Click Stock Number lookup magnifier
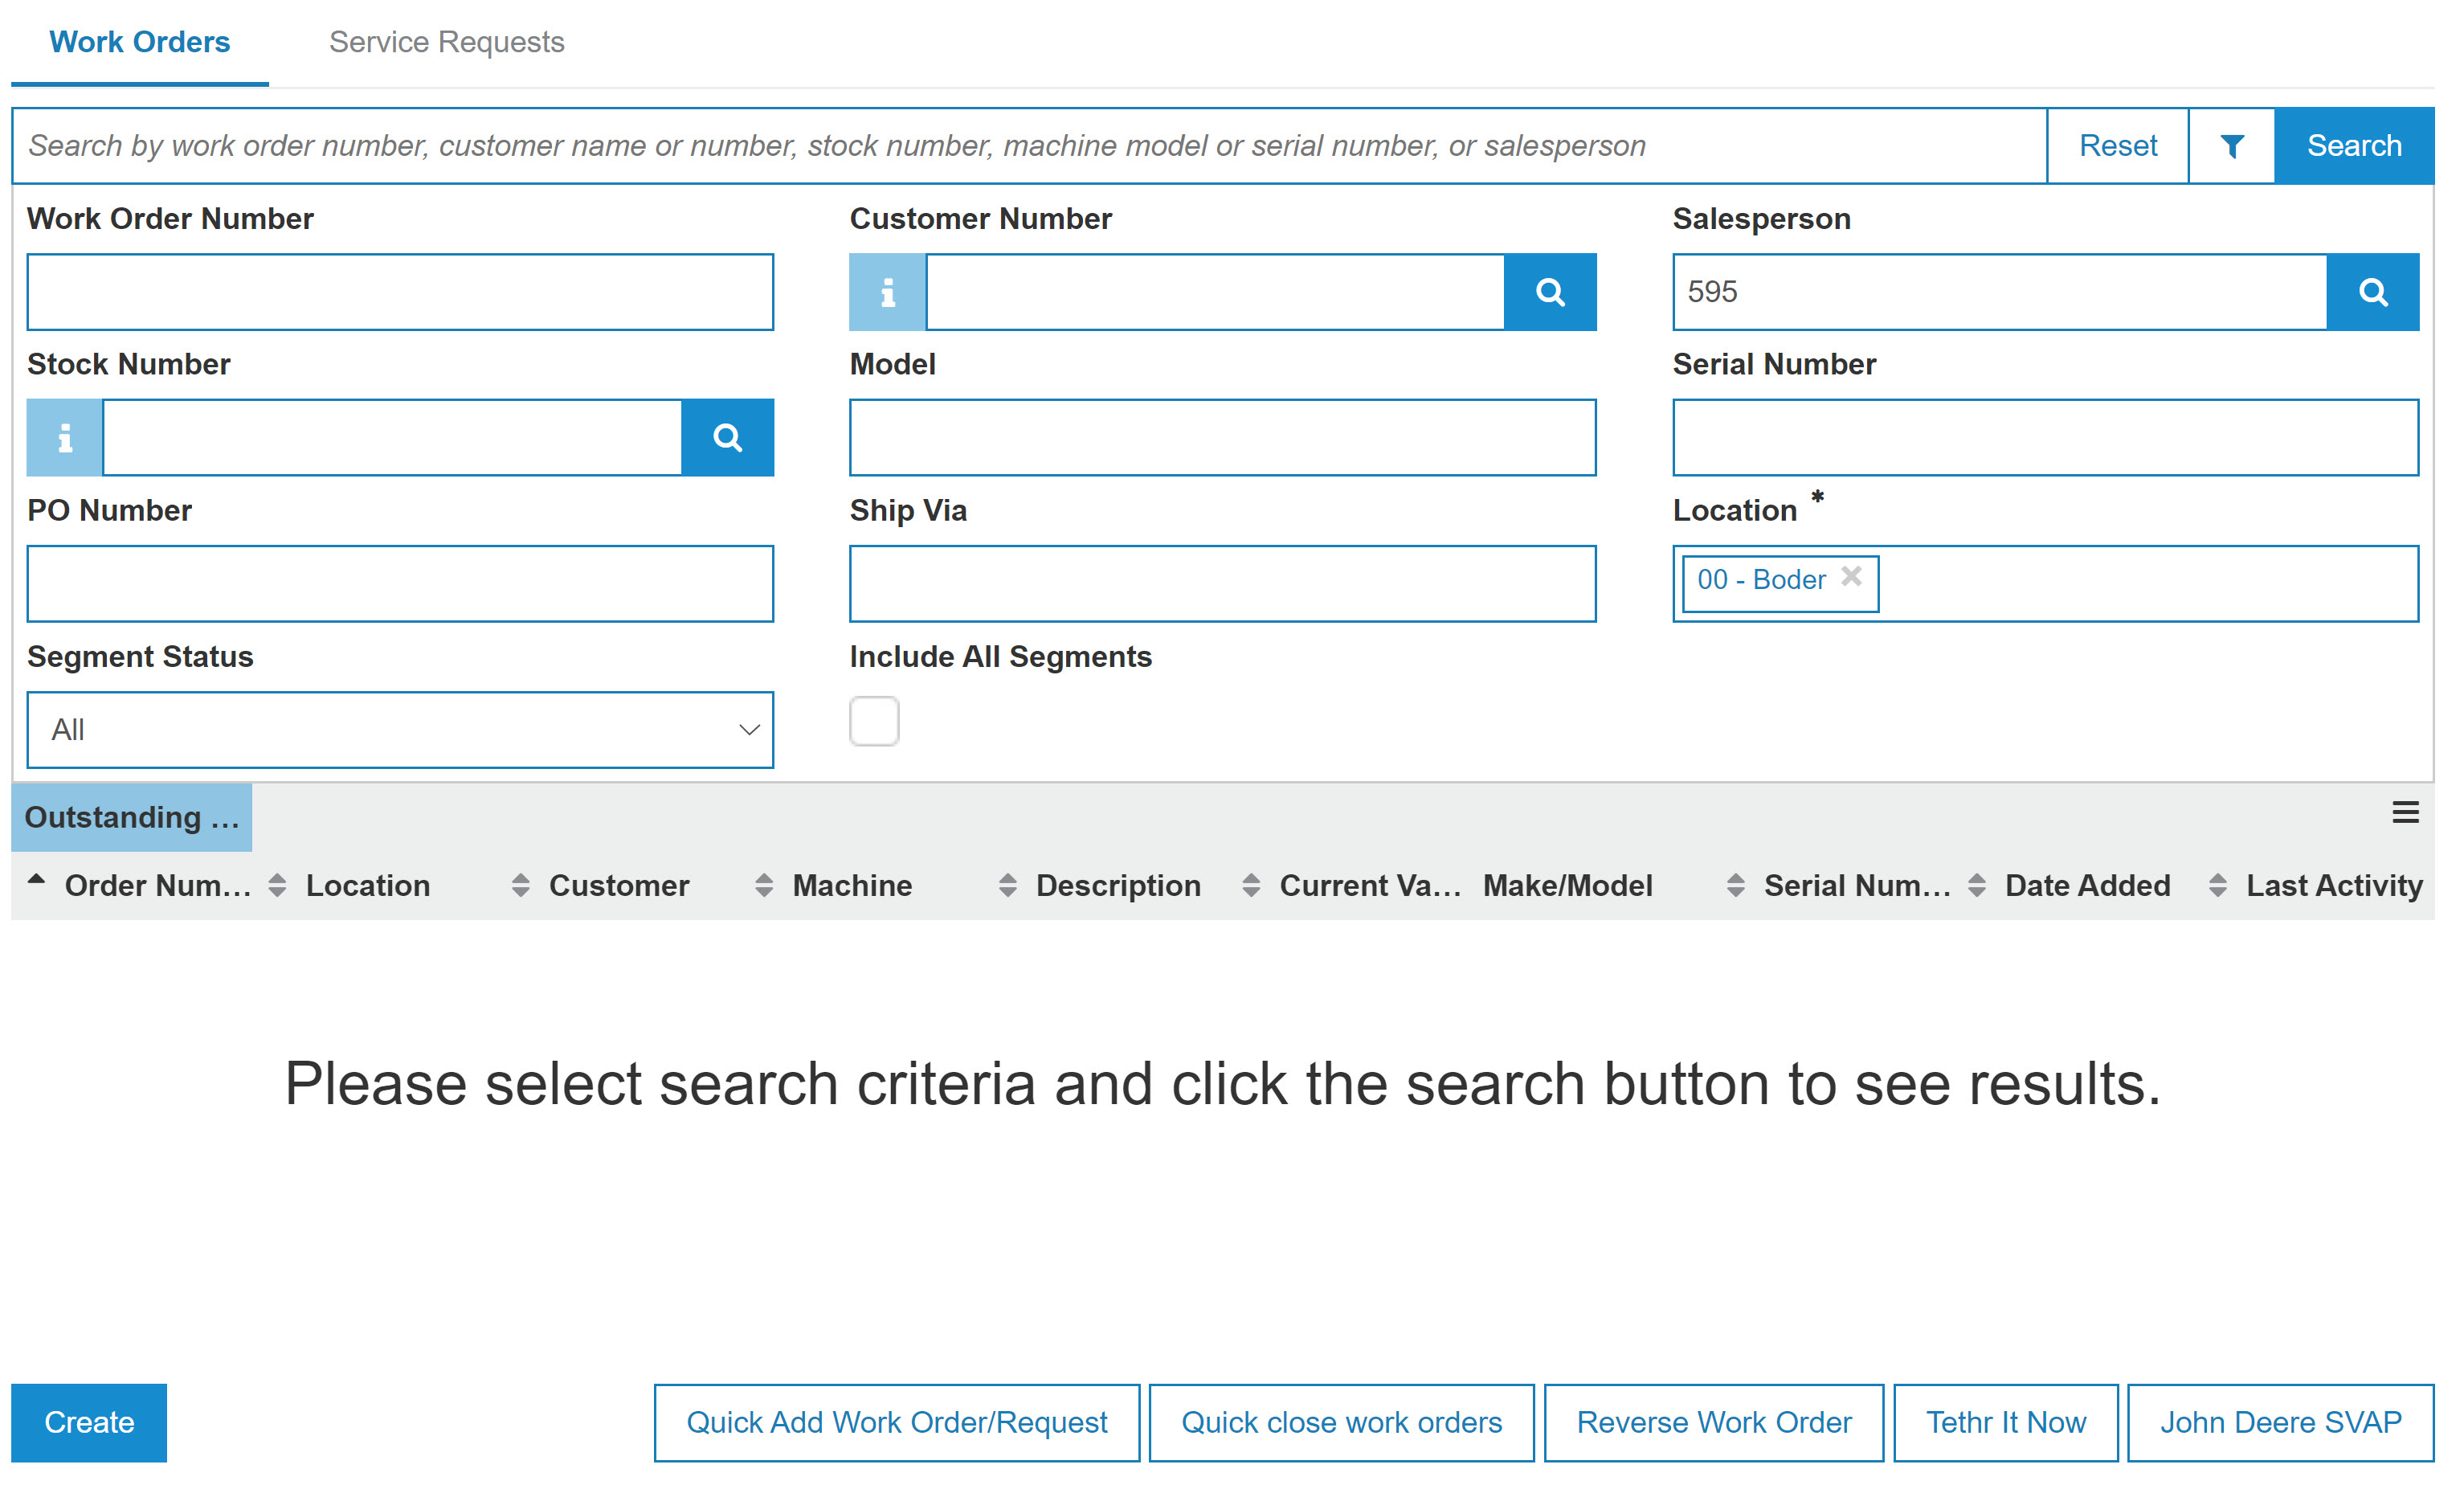The width and height of the screenshot is (2464, 1485). (x=727, y=437)
